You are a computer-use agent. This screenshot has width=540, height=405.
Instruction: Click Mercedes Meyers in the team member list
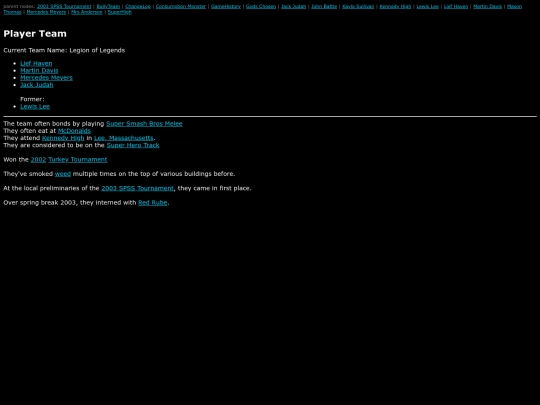pyautogui.click(x=46, y=78)
